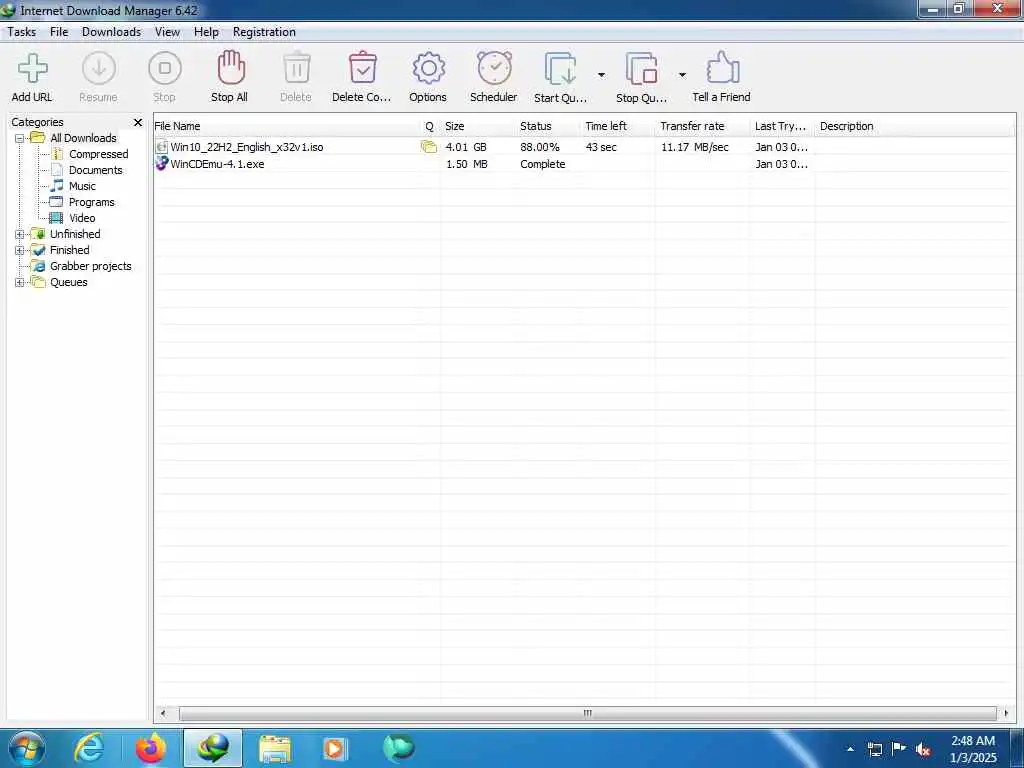Click the Stop Queue icon
The width and height of the screenshot is (1024, 768).
point(641,69)
